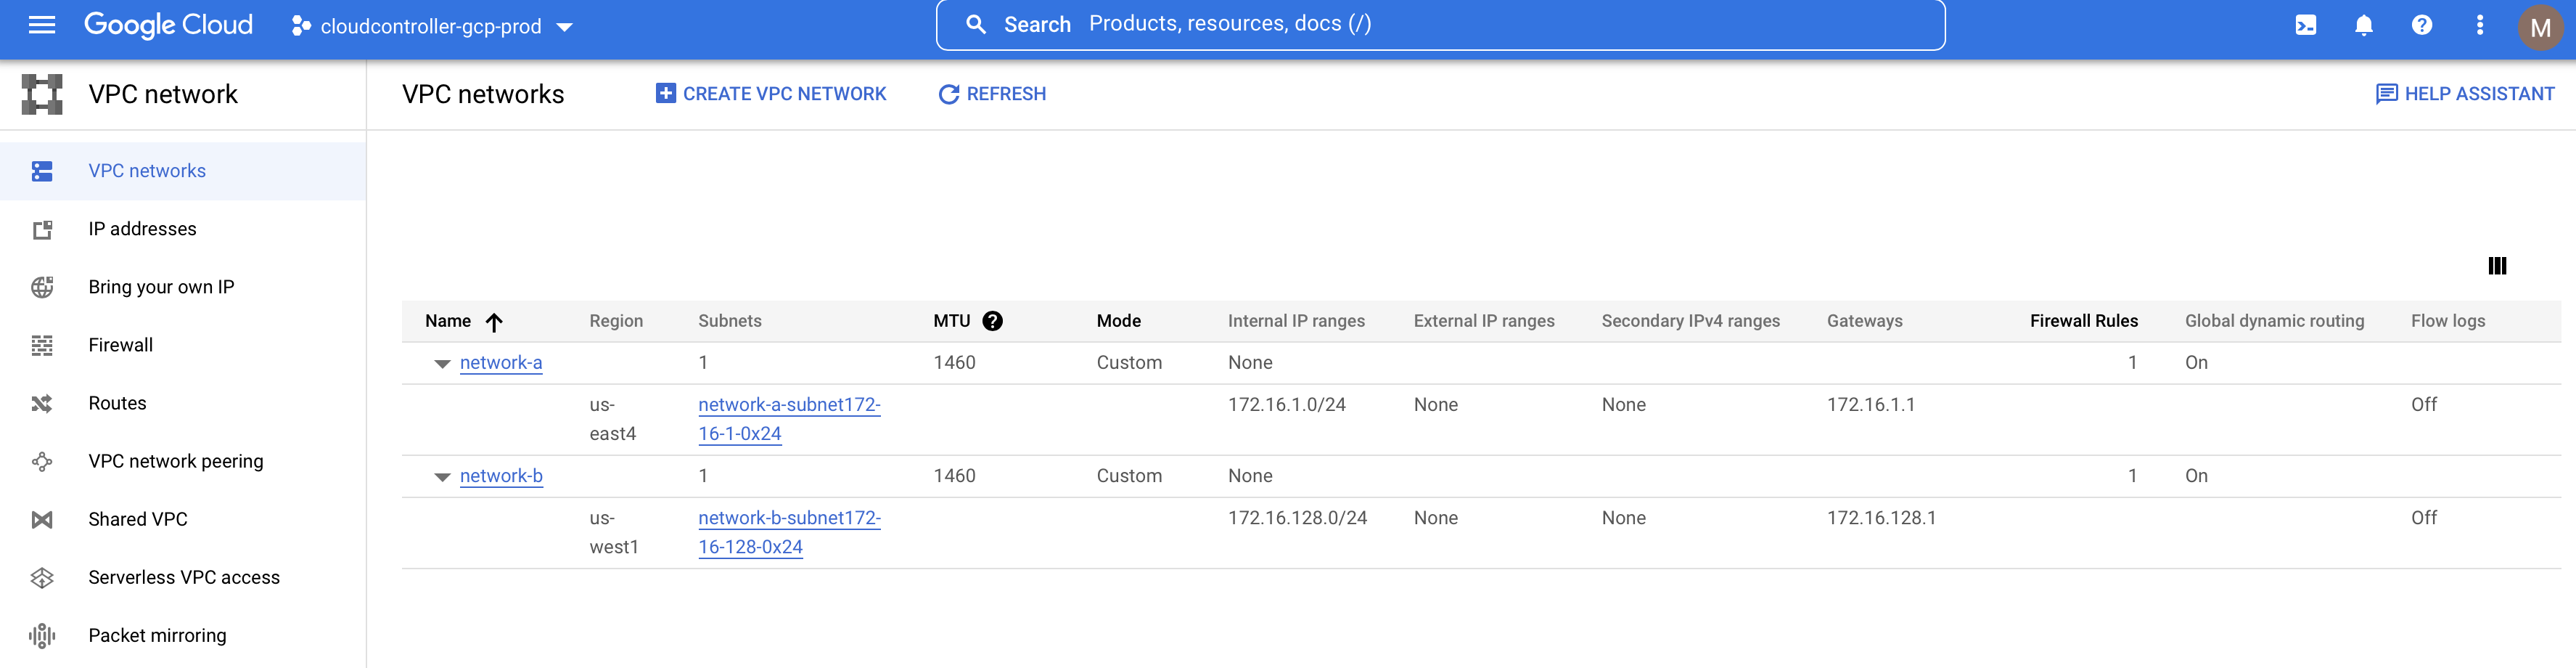Open the notifications bell
Screen dimensions: 2576x668
2363,26
